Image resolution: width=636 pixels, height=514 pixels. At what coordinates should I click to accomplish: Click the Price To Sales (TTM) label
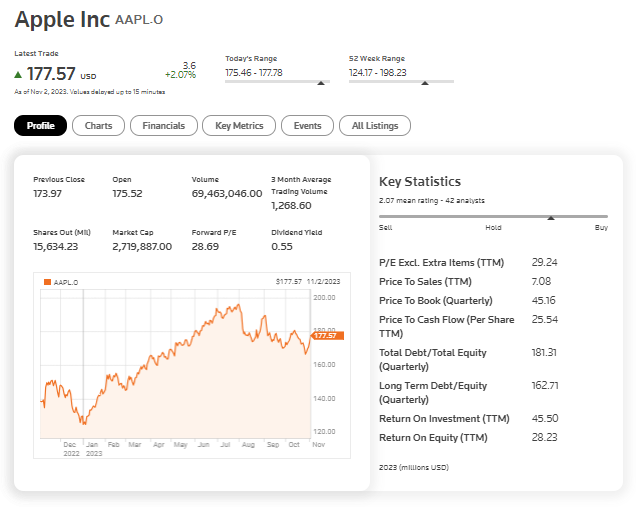pyautogui.click(x=425, y=282)
